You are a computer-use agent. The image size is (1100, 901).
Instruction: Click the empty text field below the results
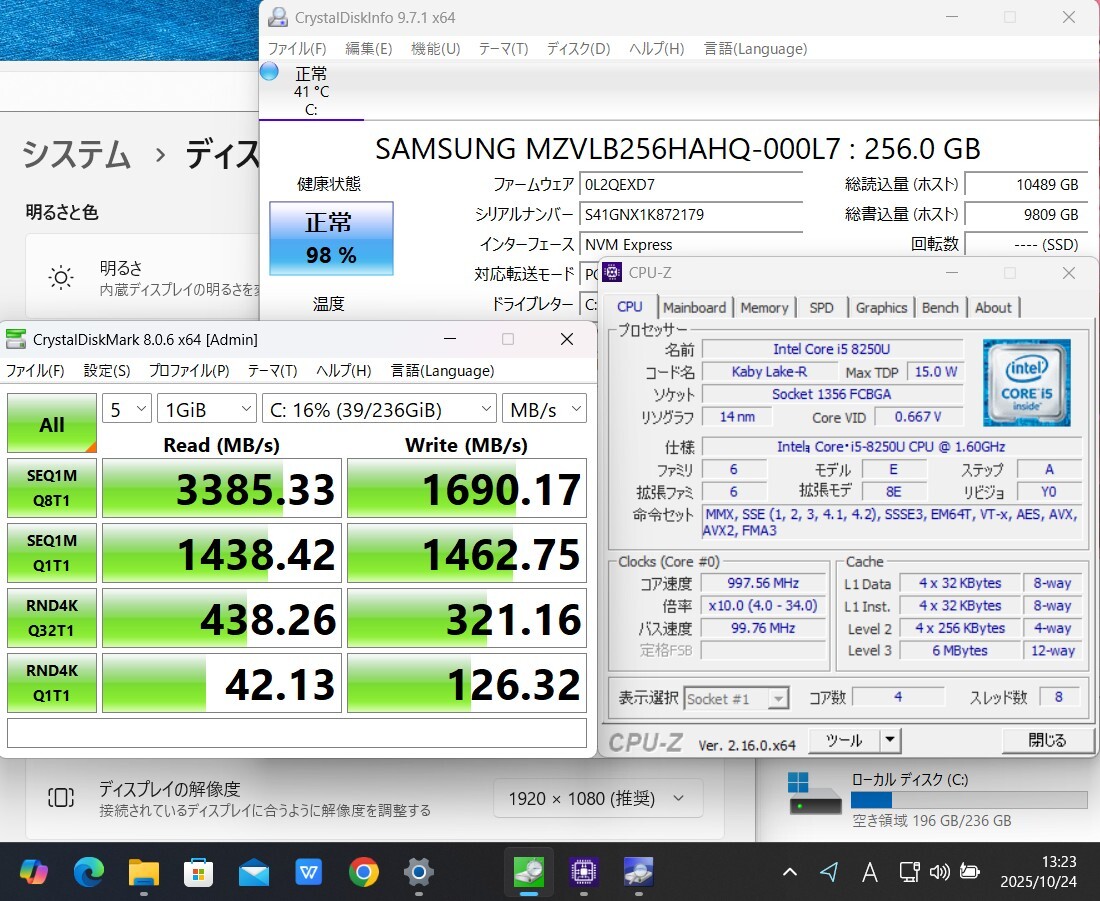[297, 733]
